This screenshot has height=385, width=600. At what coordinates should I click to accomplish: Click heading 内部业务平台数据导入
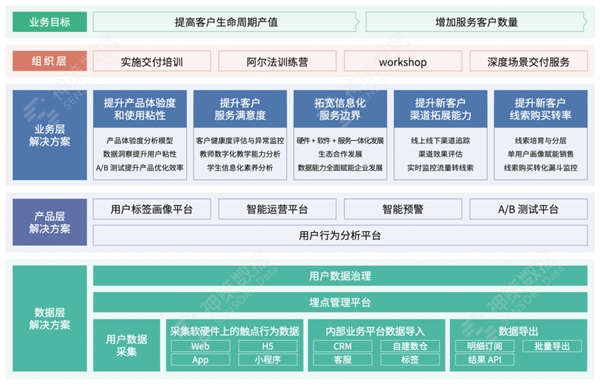[375, 331]
